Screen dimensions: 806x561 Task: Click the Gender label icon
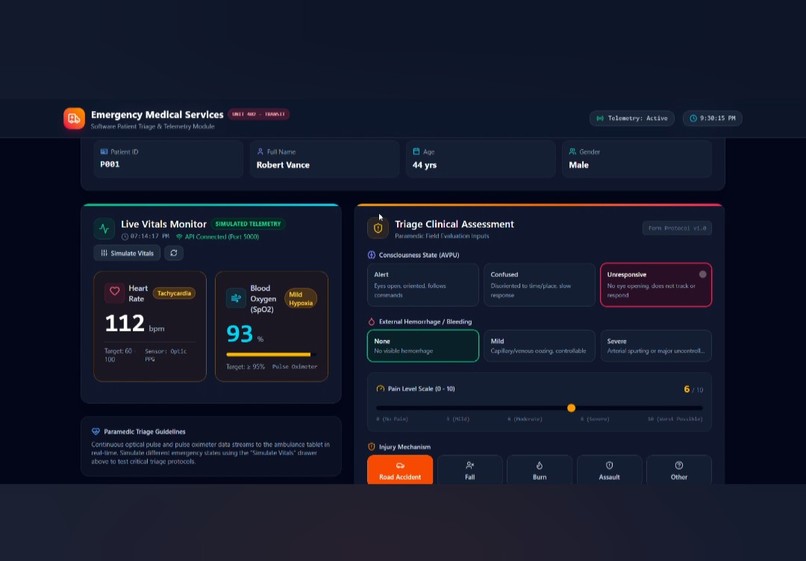pos(573,152)
